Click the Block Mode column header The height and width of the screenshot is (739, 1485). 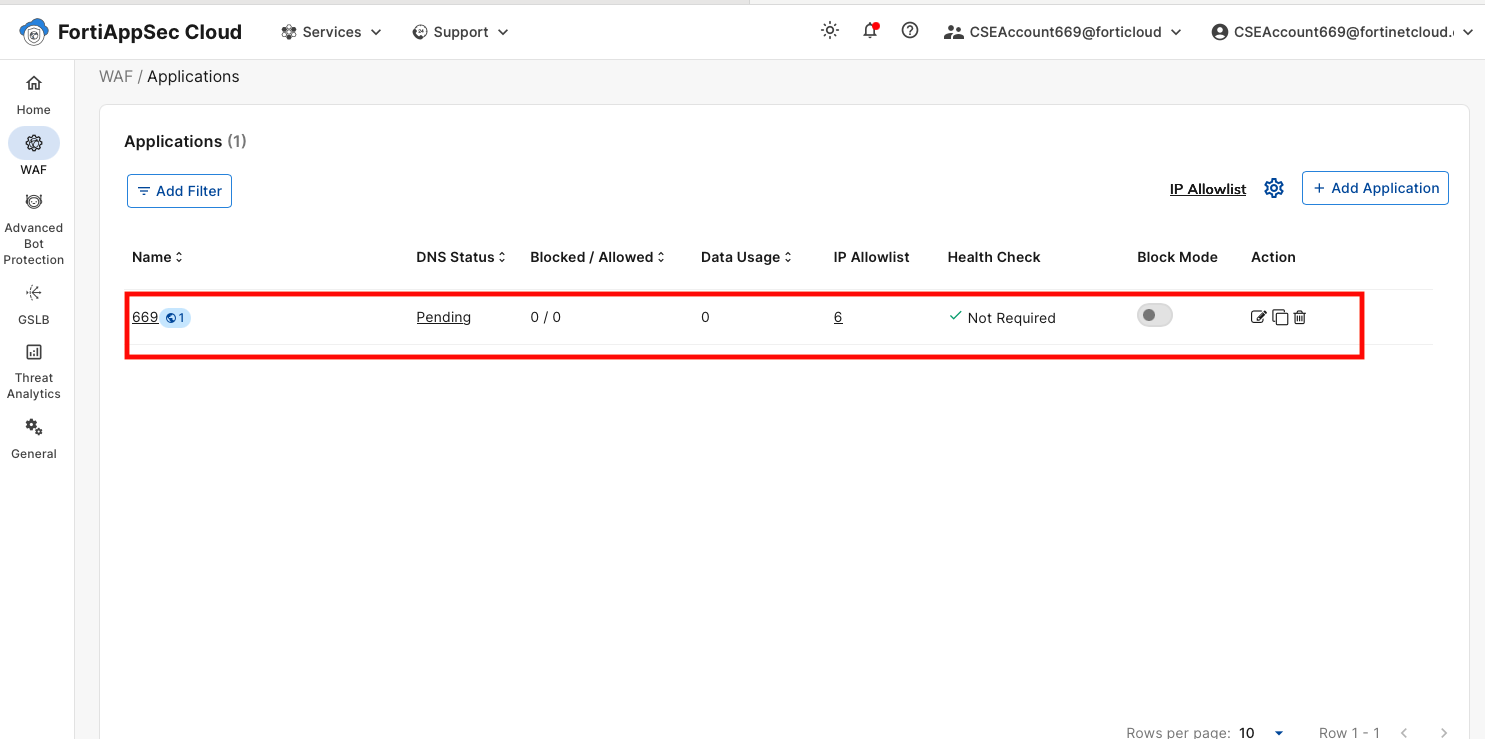coord(1177,257)
